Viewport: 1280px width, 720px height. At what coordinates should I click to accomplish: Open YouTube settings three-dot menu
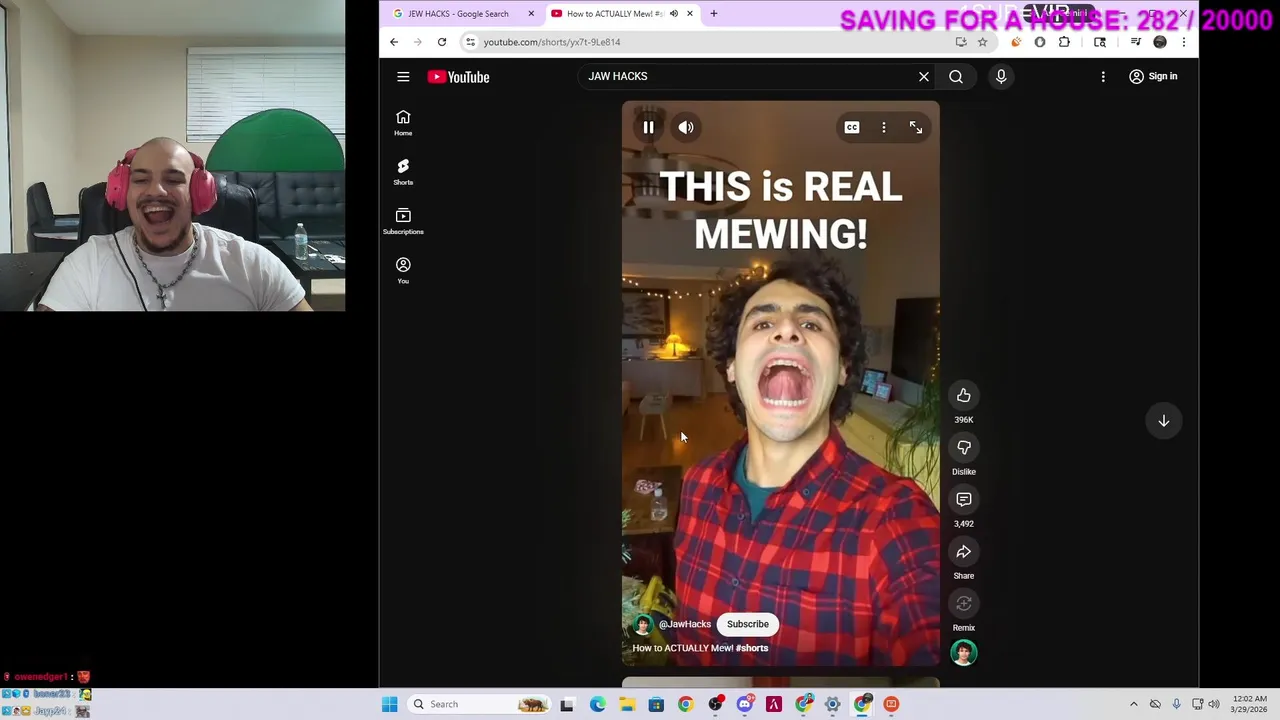point(1103,76)
